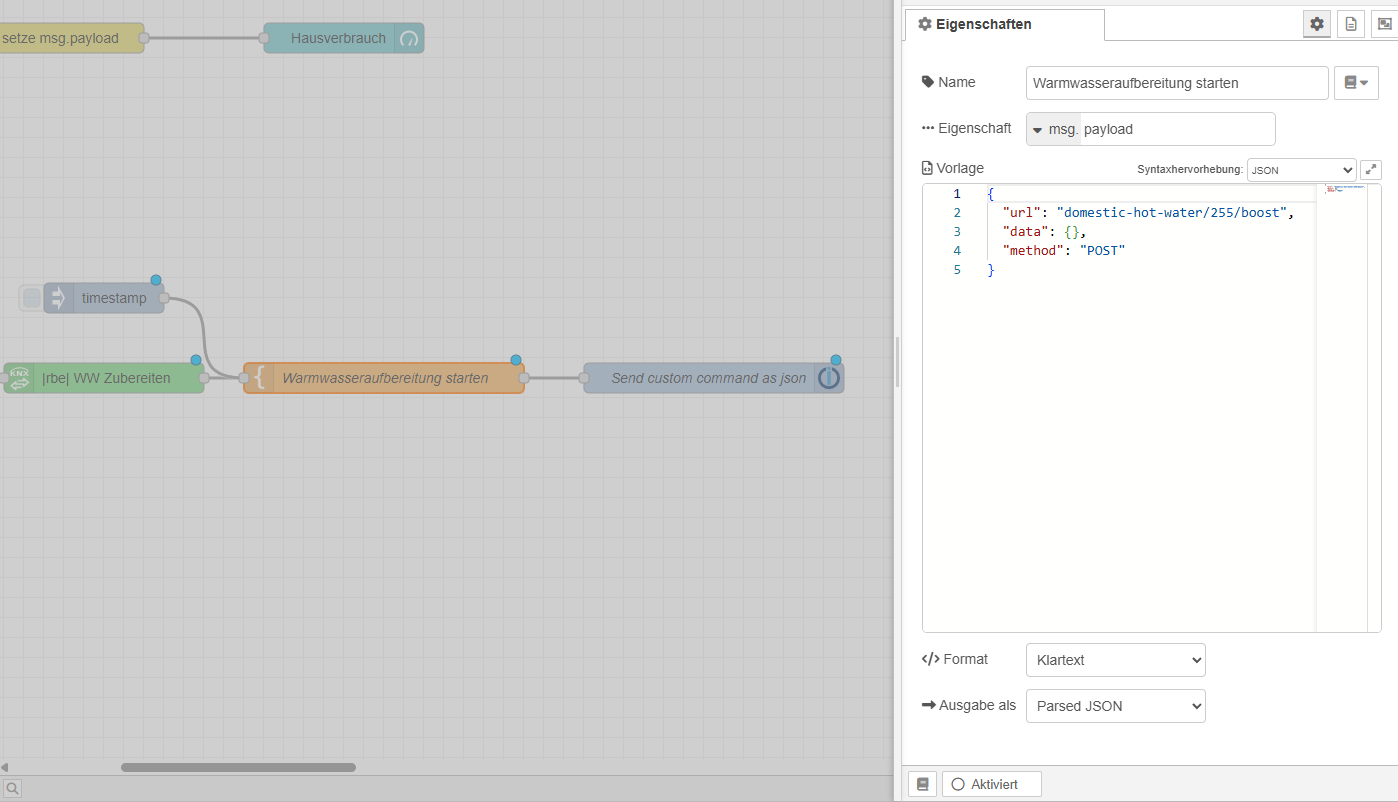The width and height of the screenshot is (1398, 802).
Task: Select the |rbe| WW Zubereiten node
Action: (x=104, y=378)
